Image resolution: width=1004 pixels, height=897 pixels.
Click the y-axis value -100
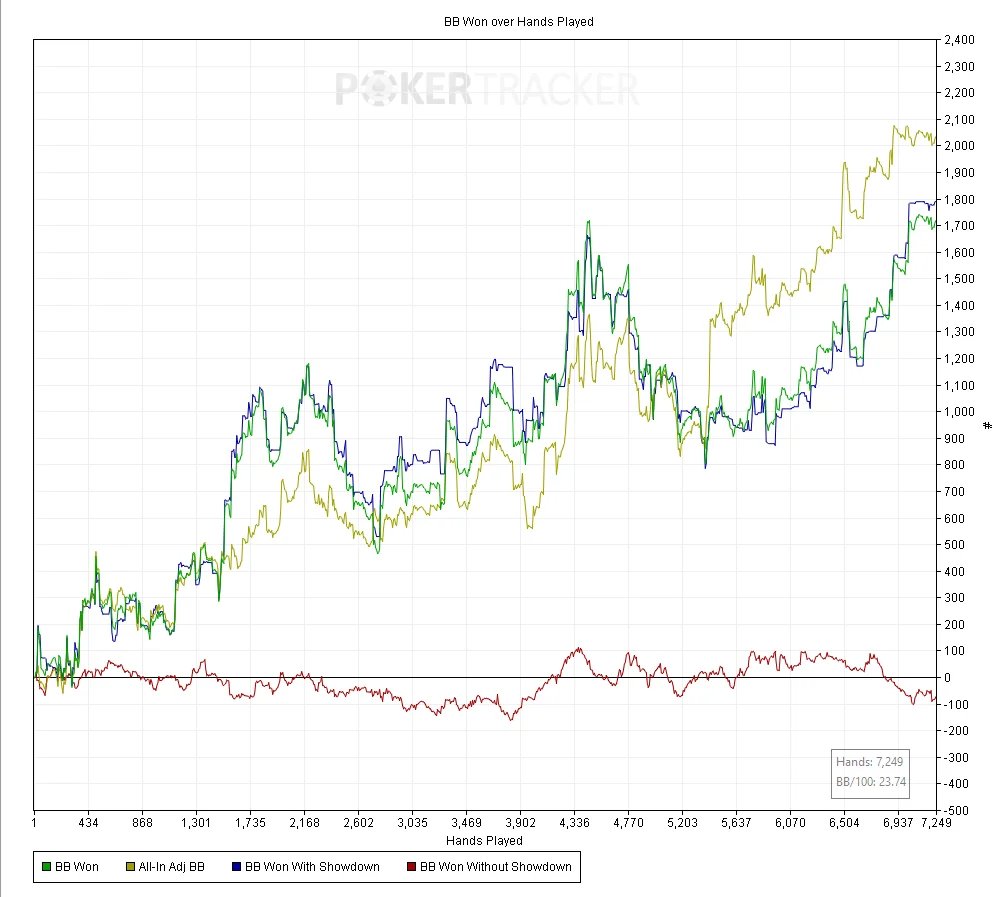pyautogui.click(x=955, y=704)
